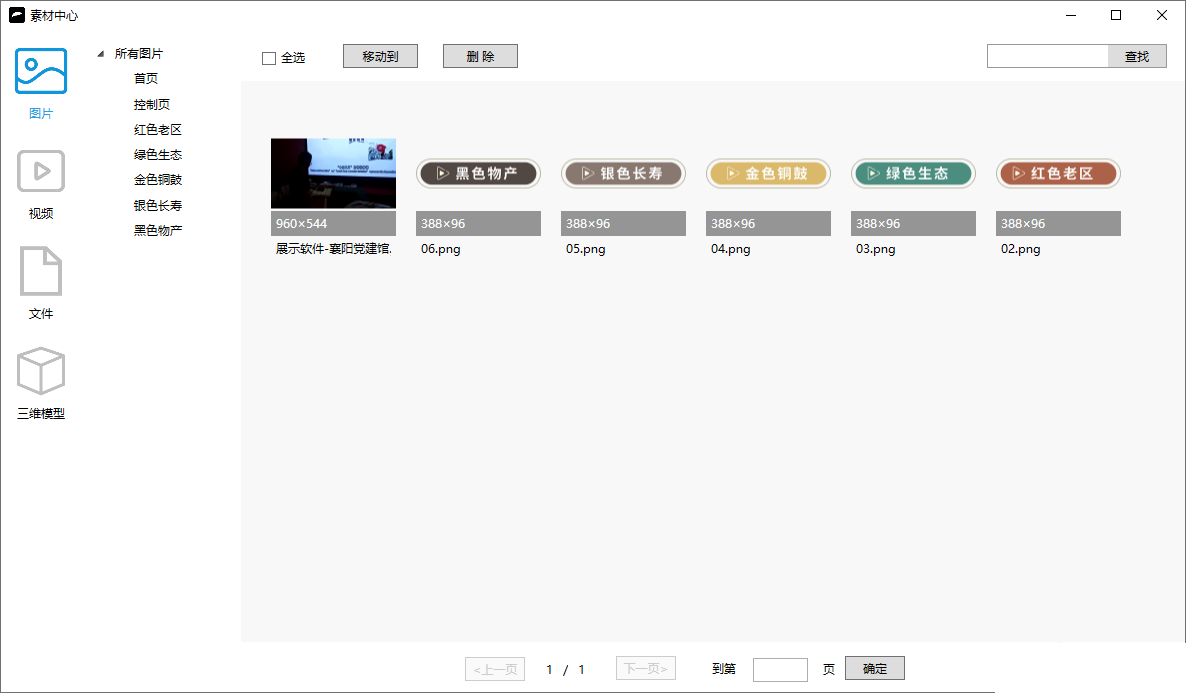The image size is (1186, 693).
Task: Click the search input field
Action: coord(1047,56)
